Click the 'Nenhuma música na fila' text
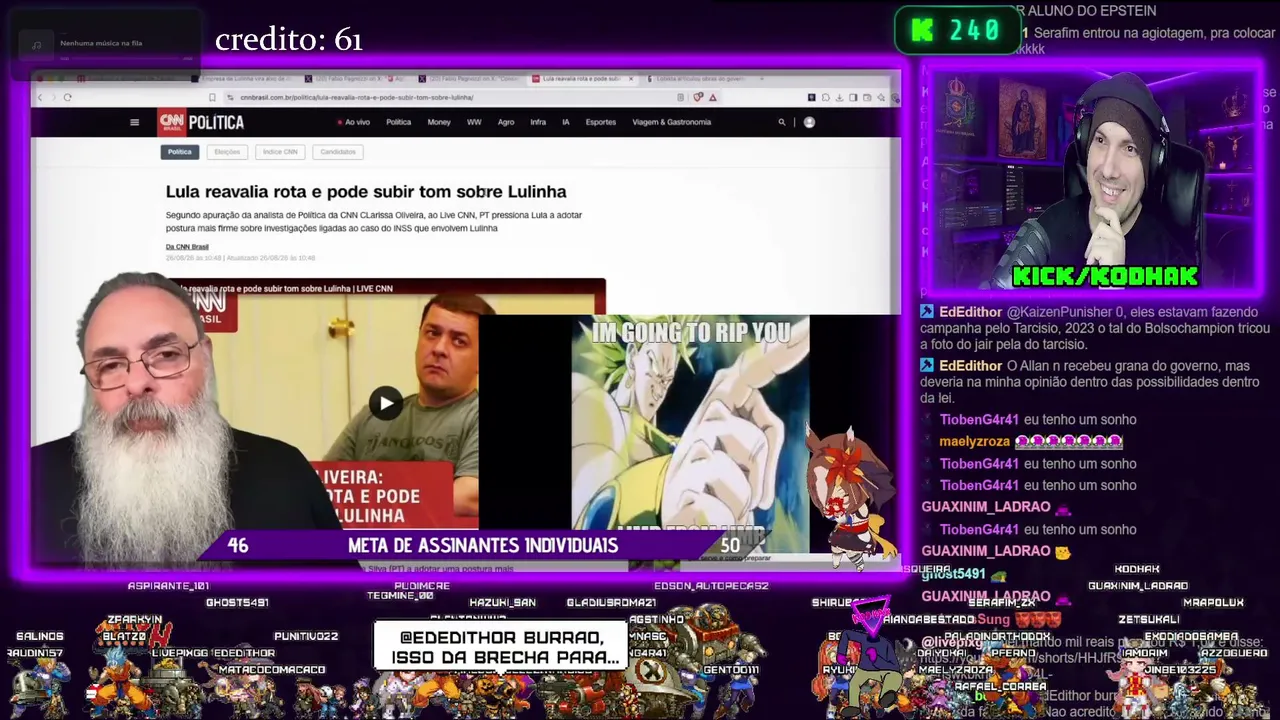This screenshot has height=720, width=1280. coord(101,44)
